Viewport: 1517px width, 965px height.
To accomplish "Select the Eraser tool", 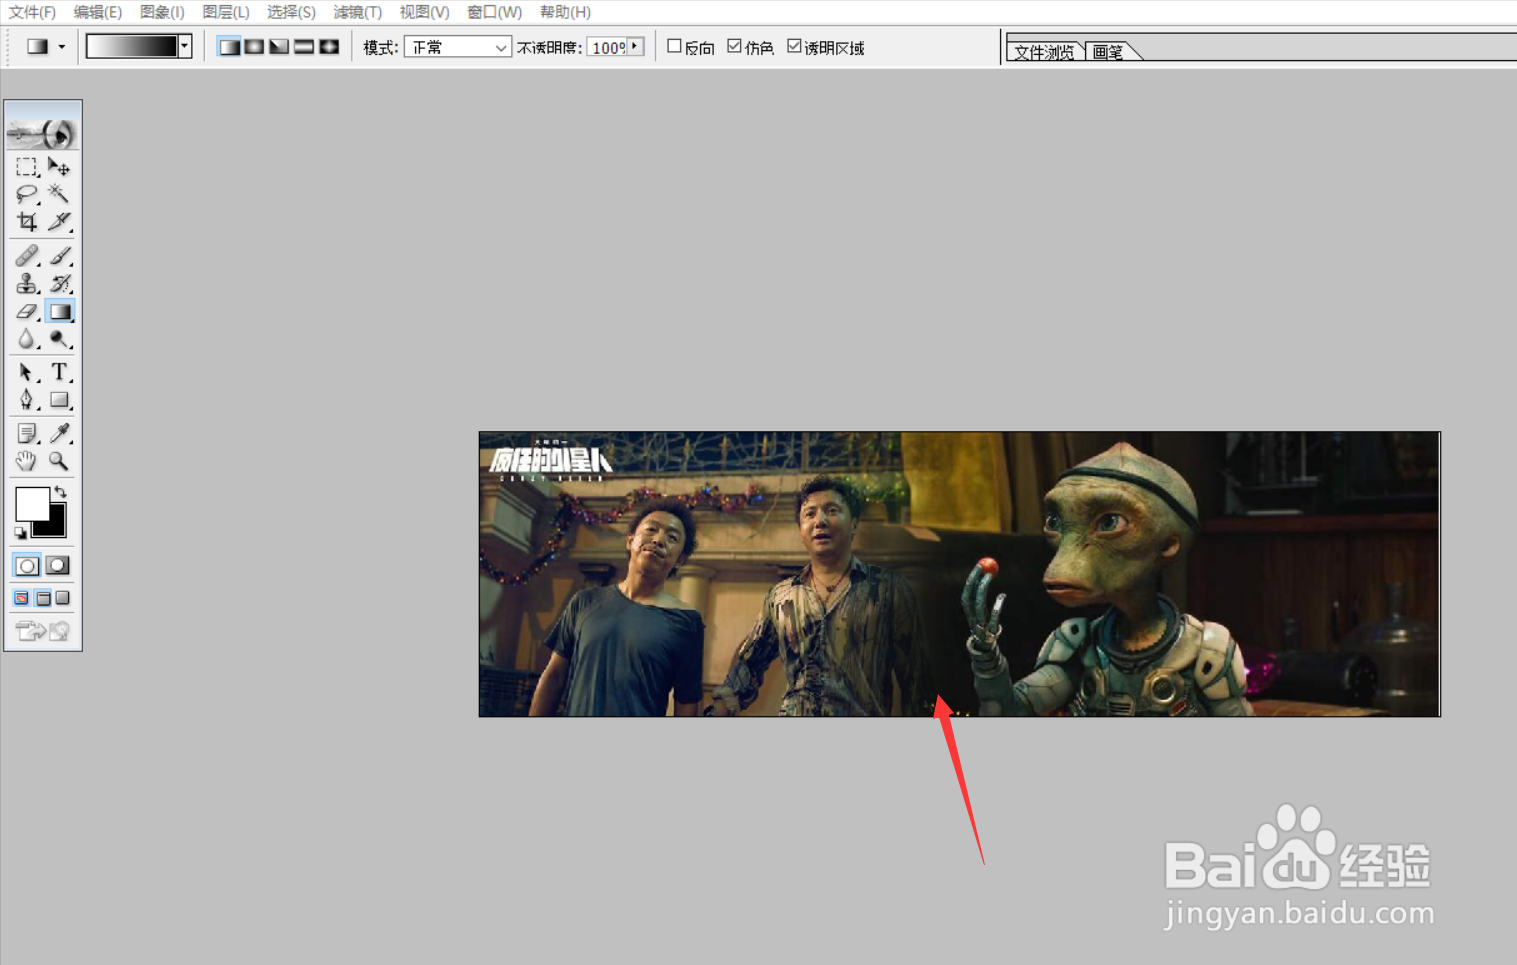I will [x=27, y=312].
